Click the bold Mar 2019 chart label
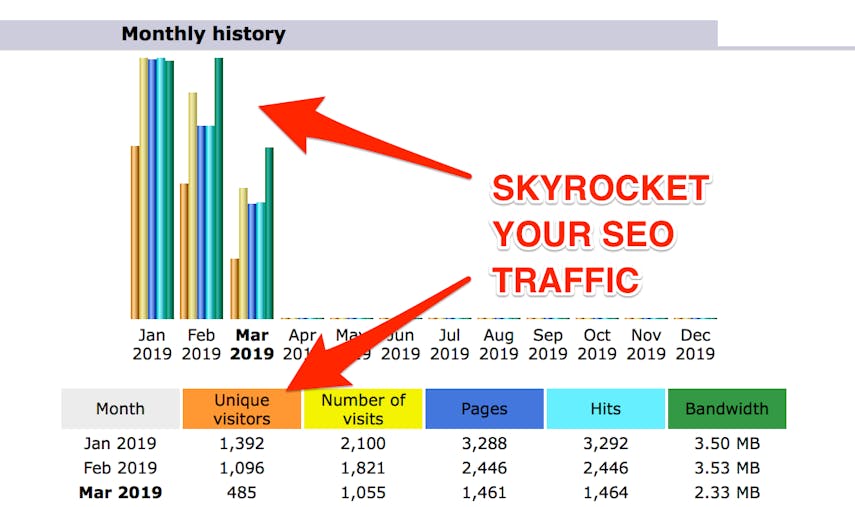 251,344
